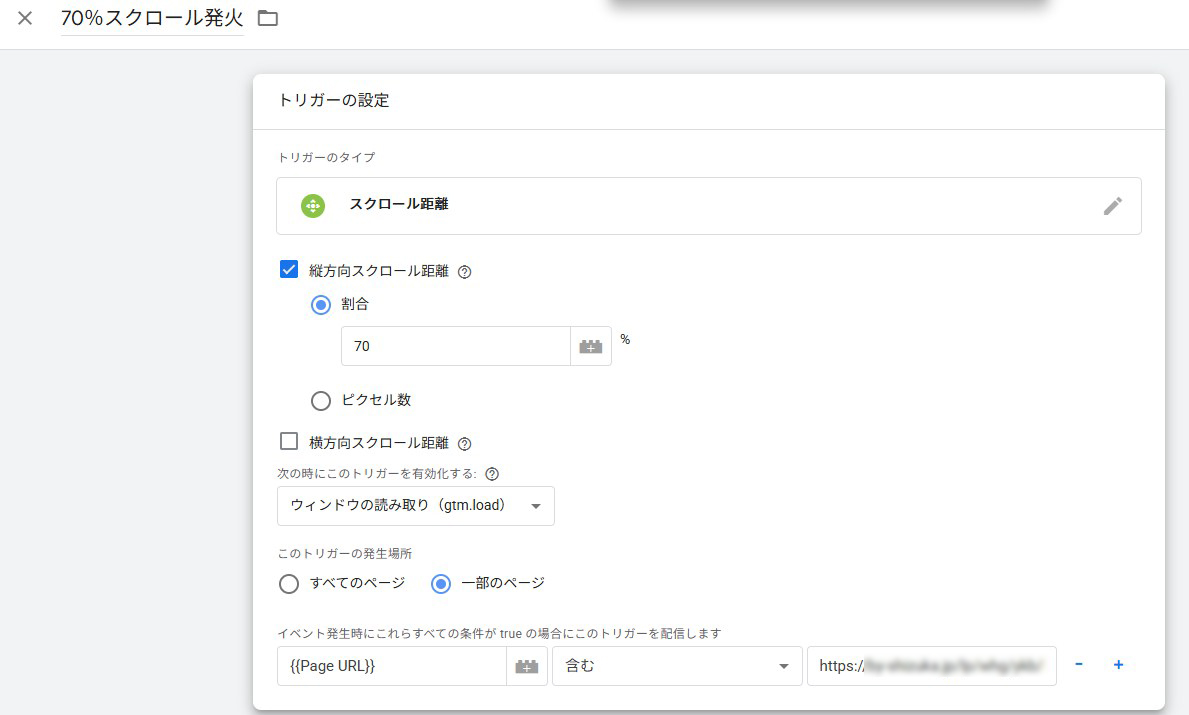This screenshot has width=1189, height=715.
Task: Select 一部のページ radio button
Action: (x=441, y=584)
